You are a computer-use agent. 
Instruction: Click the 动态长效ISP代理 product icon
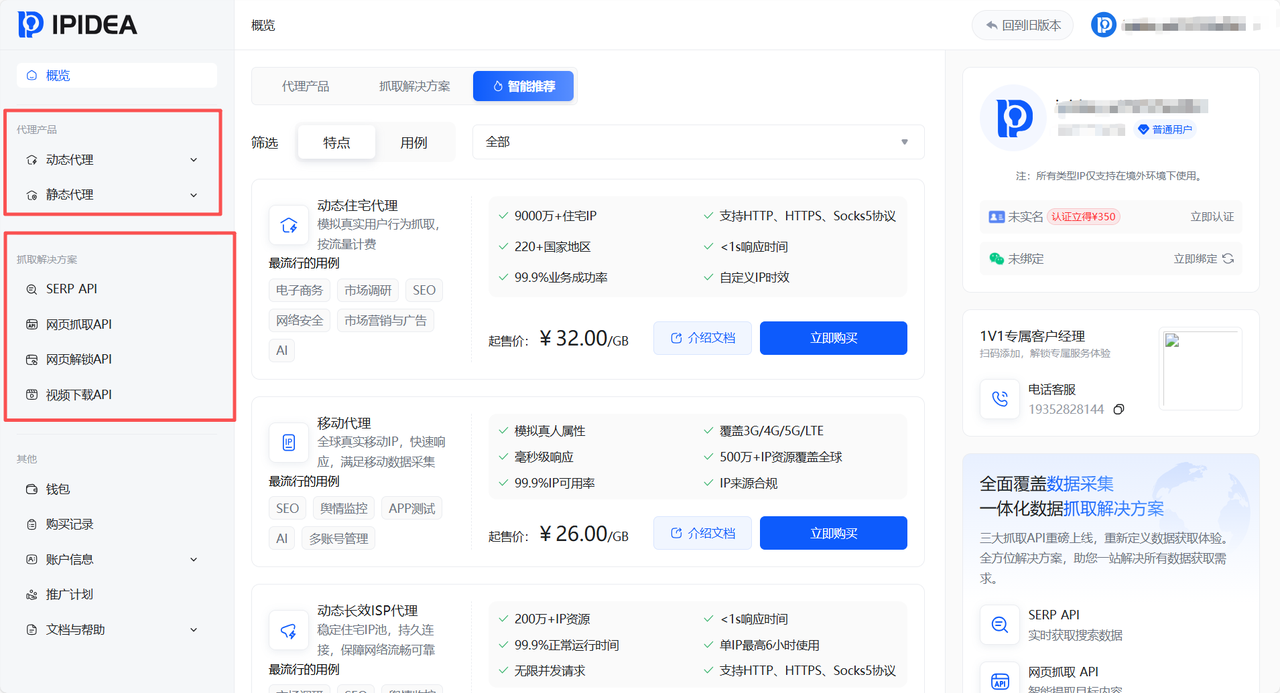click(x=289, y=630)
